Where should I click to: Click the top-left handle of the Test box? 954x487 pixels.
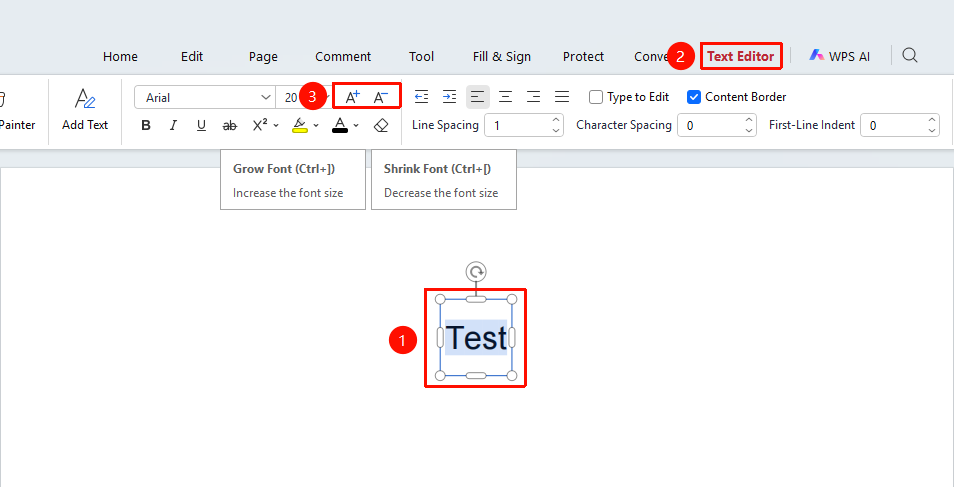point(440,299)
